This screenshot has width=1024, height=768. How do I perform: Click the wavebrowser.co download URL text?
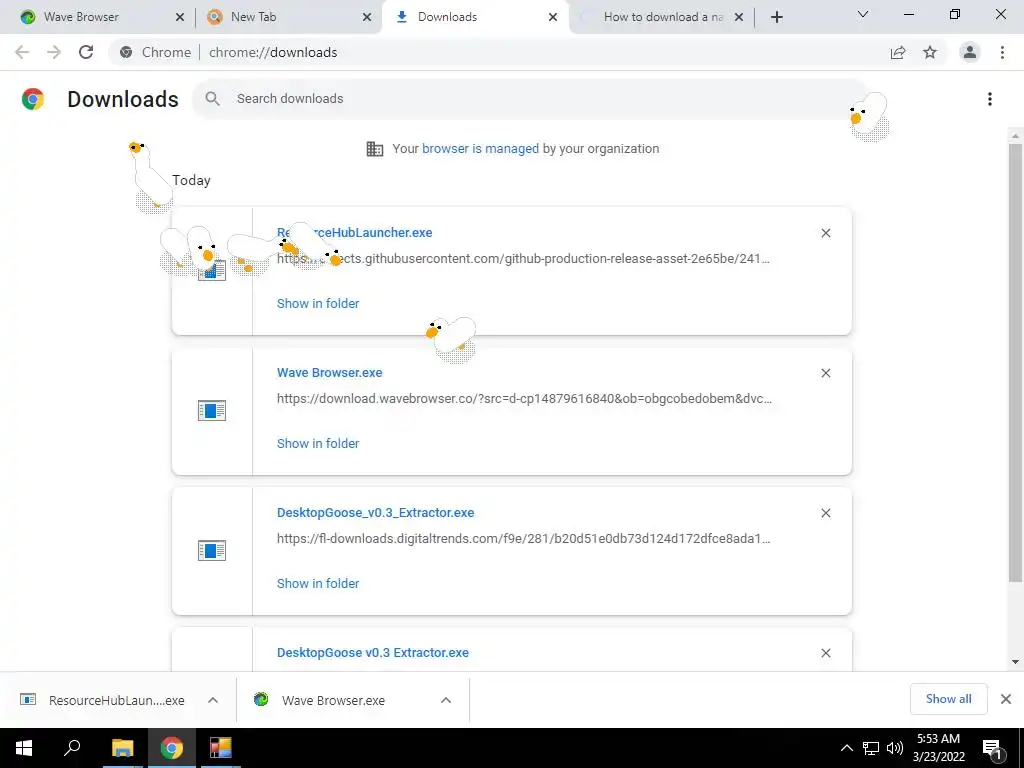(524, 398)
